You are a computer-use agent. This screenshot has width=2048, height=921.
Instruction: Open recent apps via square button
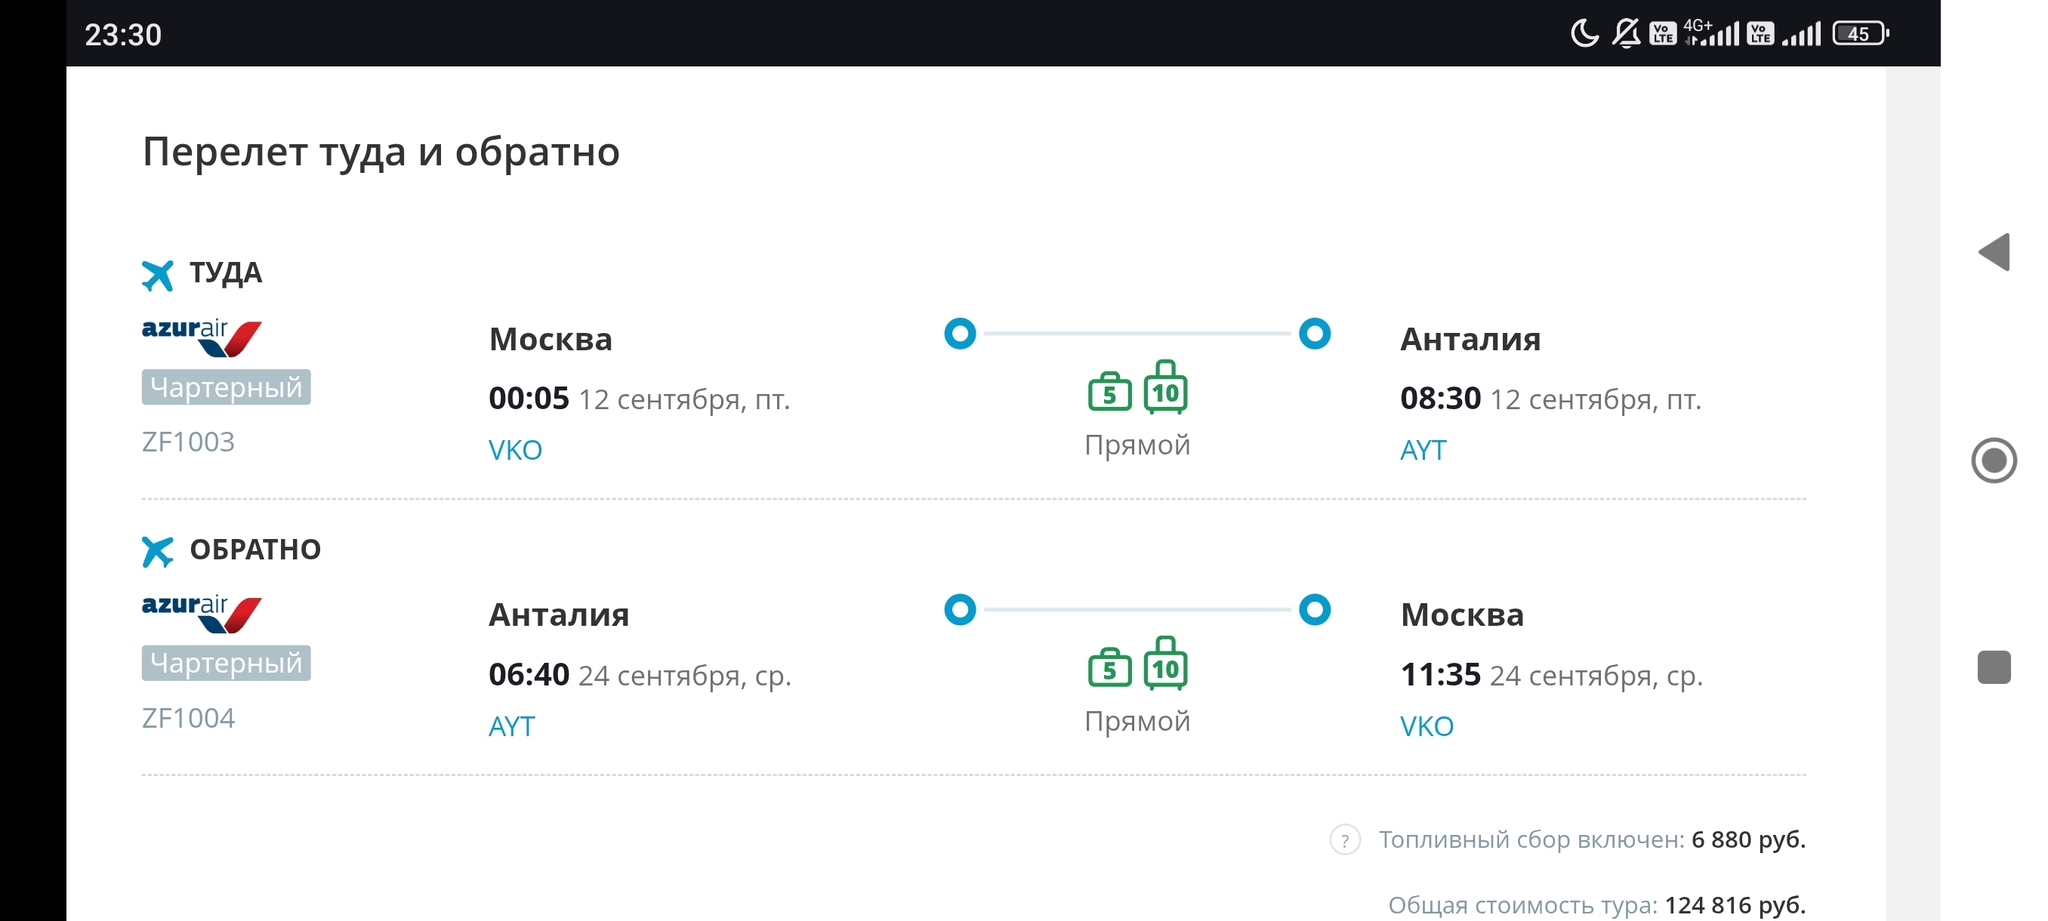pos(1994,667)
